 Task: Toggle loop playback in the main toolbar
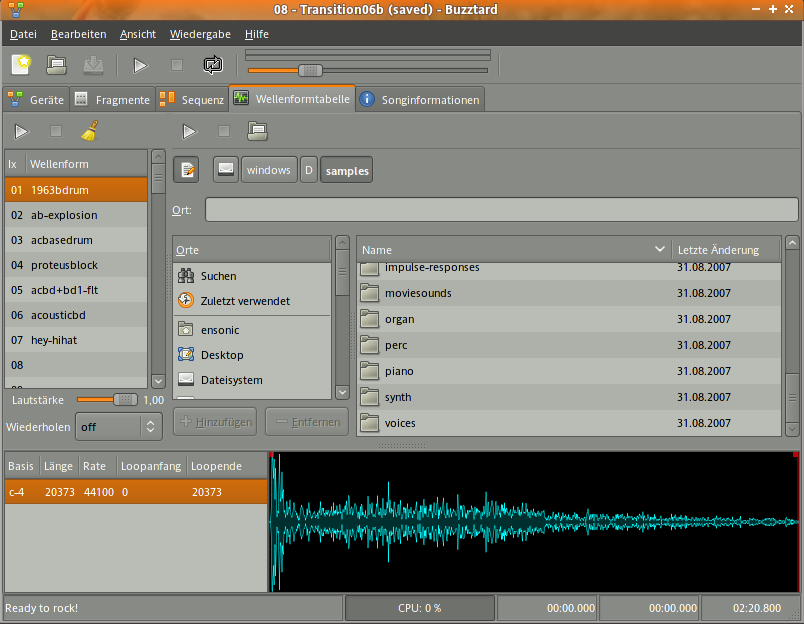(x=213, y=65)
